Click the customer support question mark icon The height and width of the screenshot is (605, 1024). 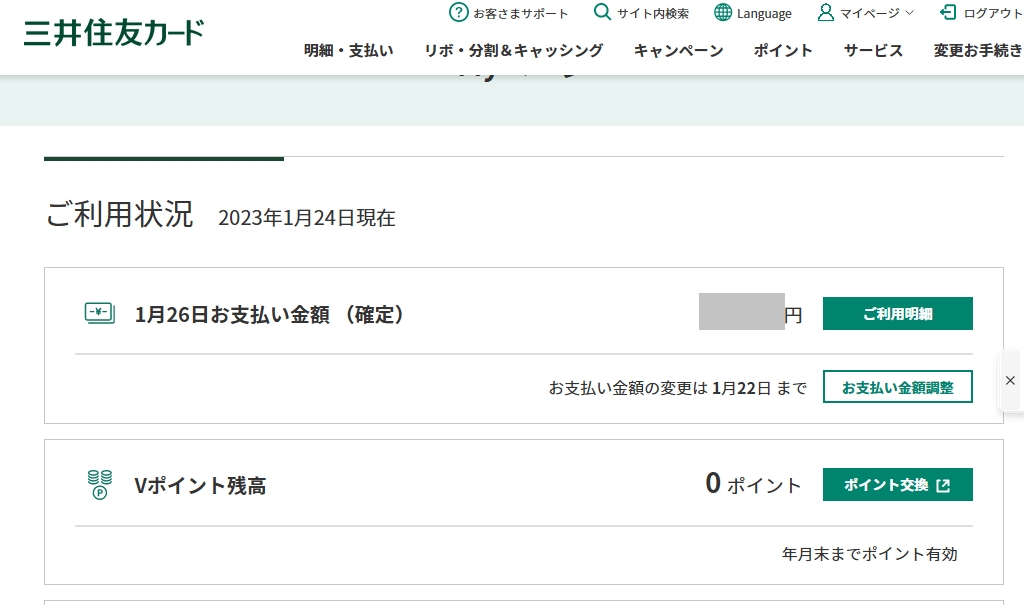[459, 13]
